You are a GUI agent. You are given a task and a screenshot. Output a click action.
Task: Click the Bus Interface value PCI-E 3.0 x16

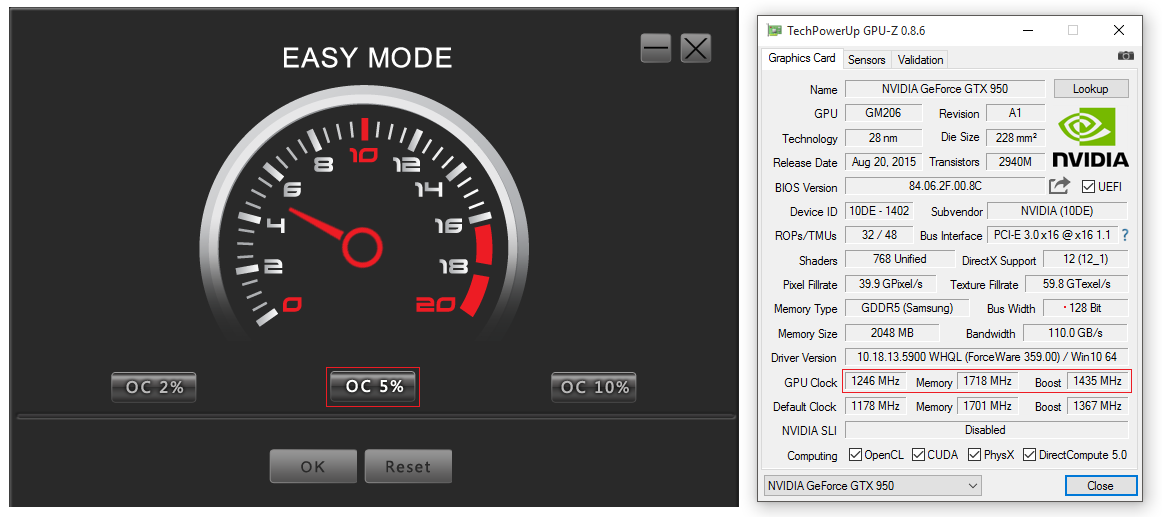[1052, 235]
